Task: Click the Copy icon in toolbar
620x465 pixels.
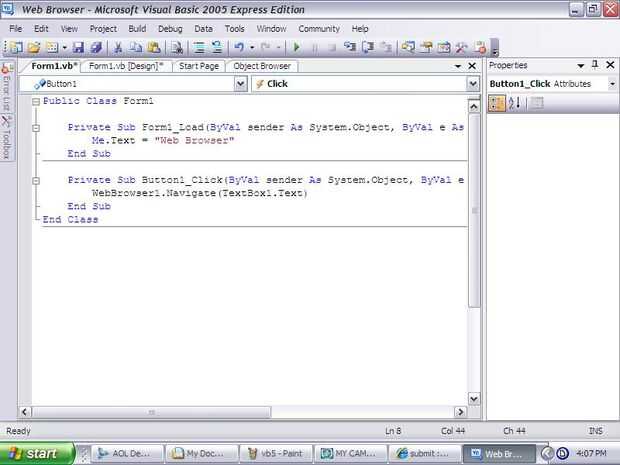Action: point(136,47)
